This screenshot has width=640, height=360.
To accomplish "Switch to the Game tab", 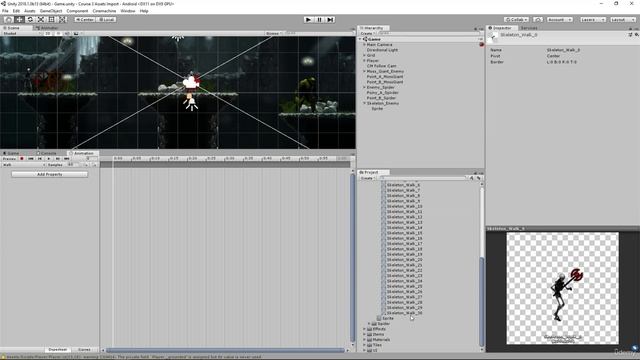I will click(11, 153).
